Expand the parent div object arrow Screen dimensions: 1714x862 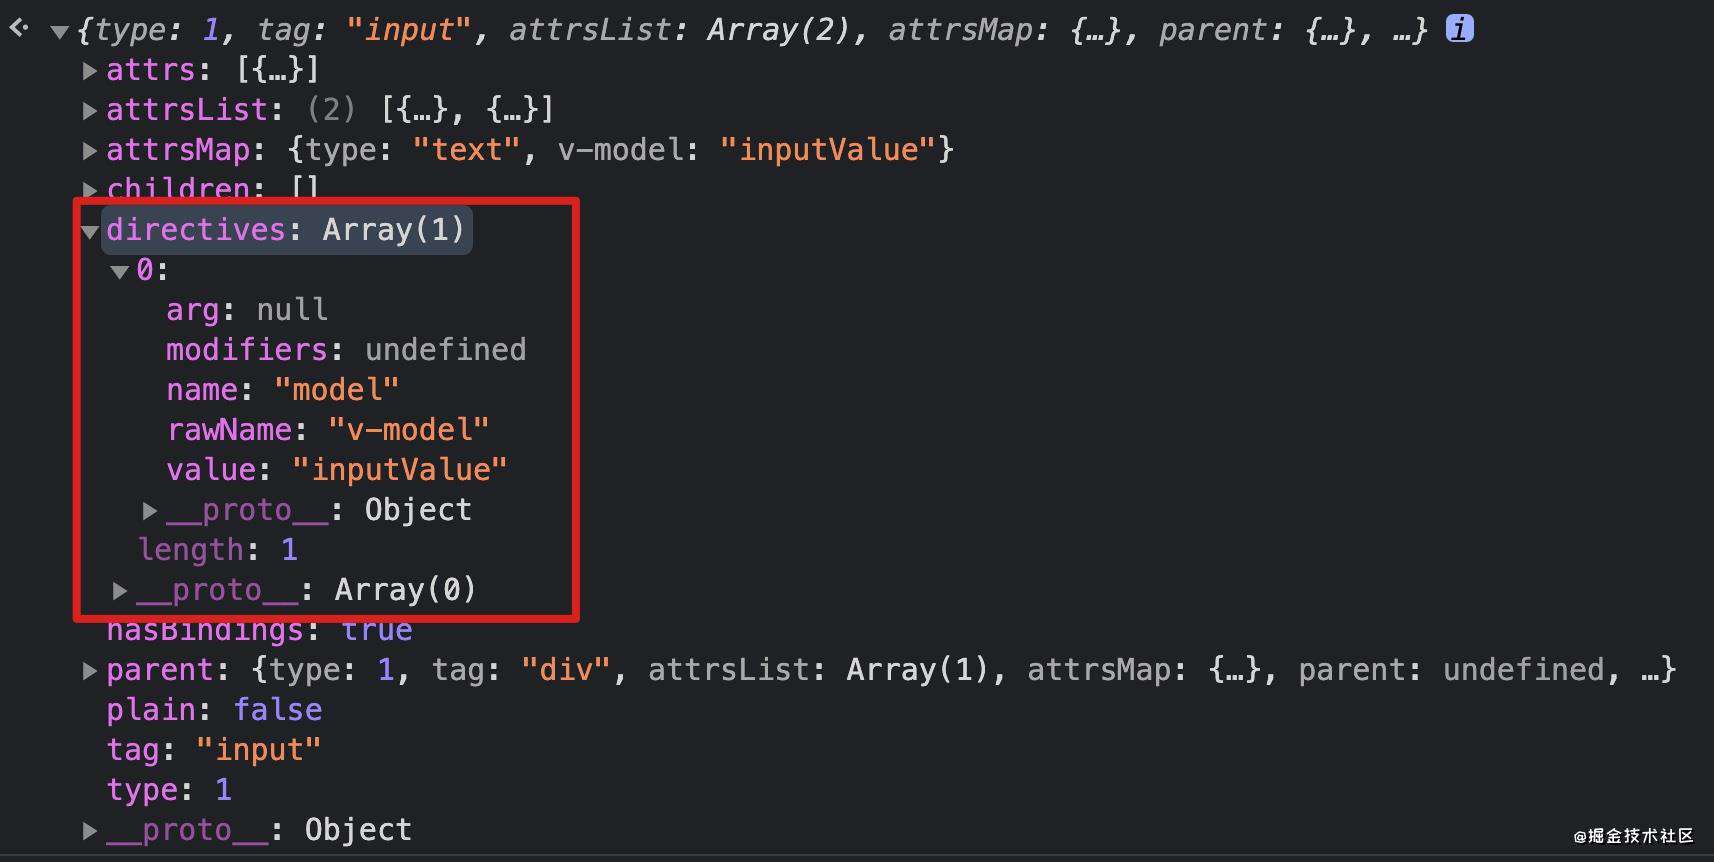(x=89, y=670)
